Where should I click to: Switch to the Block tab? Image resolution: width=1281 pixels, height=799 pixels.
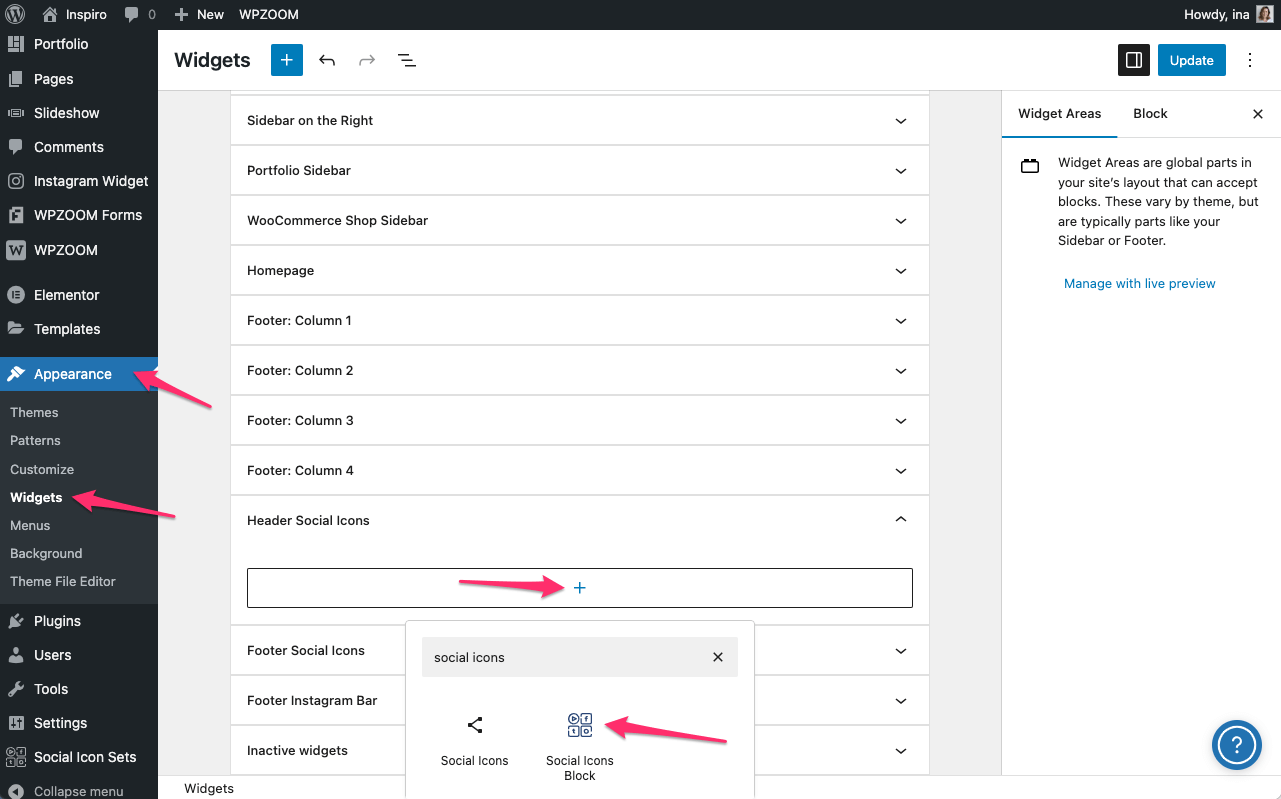1150,113
